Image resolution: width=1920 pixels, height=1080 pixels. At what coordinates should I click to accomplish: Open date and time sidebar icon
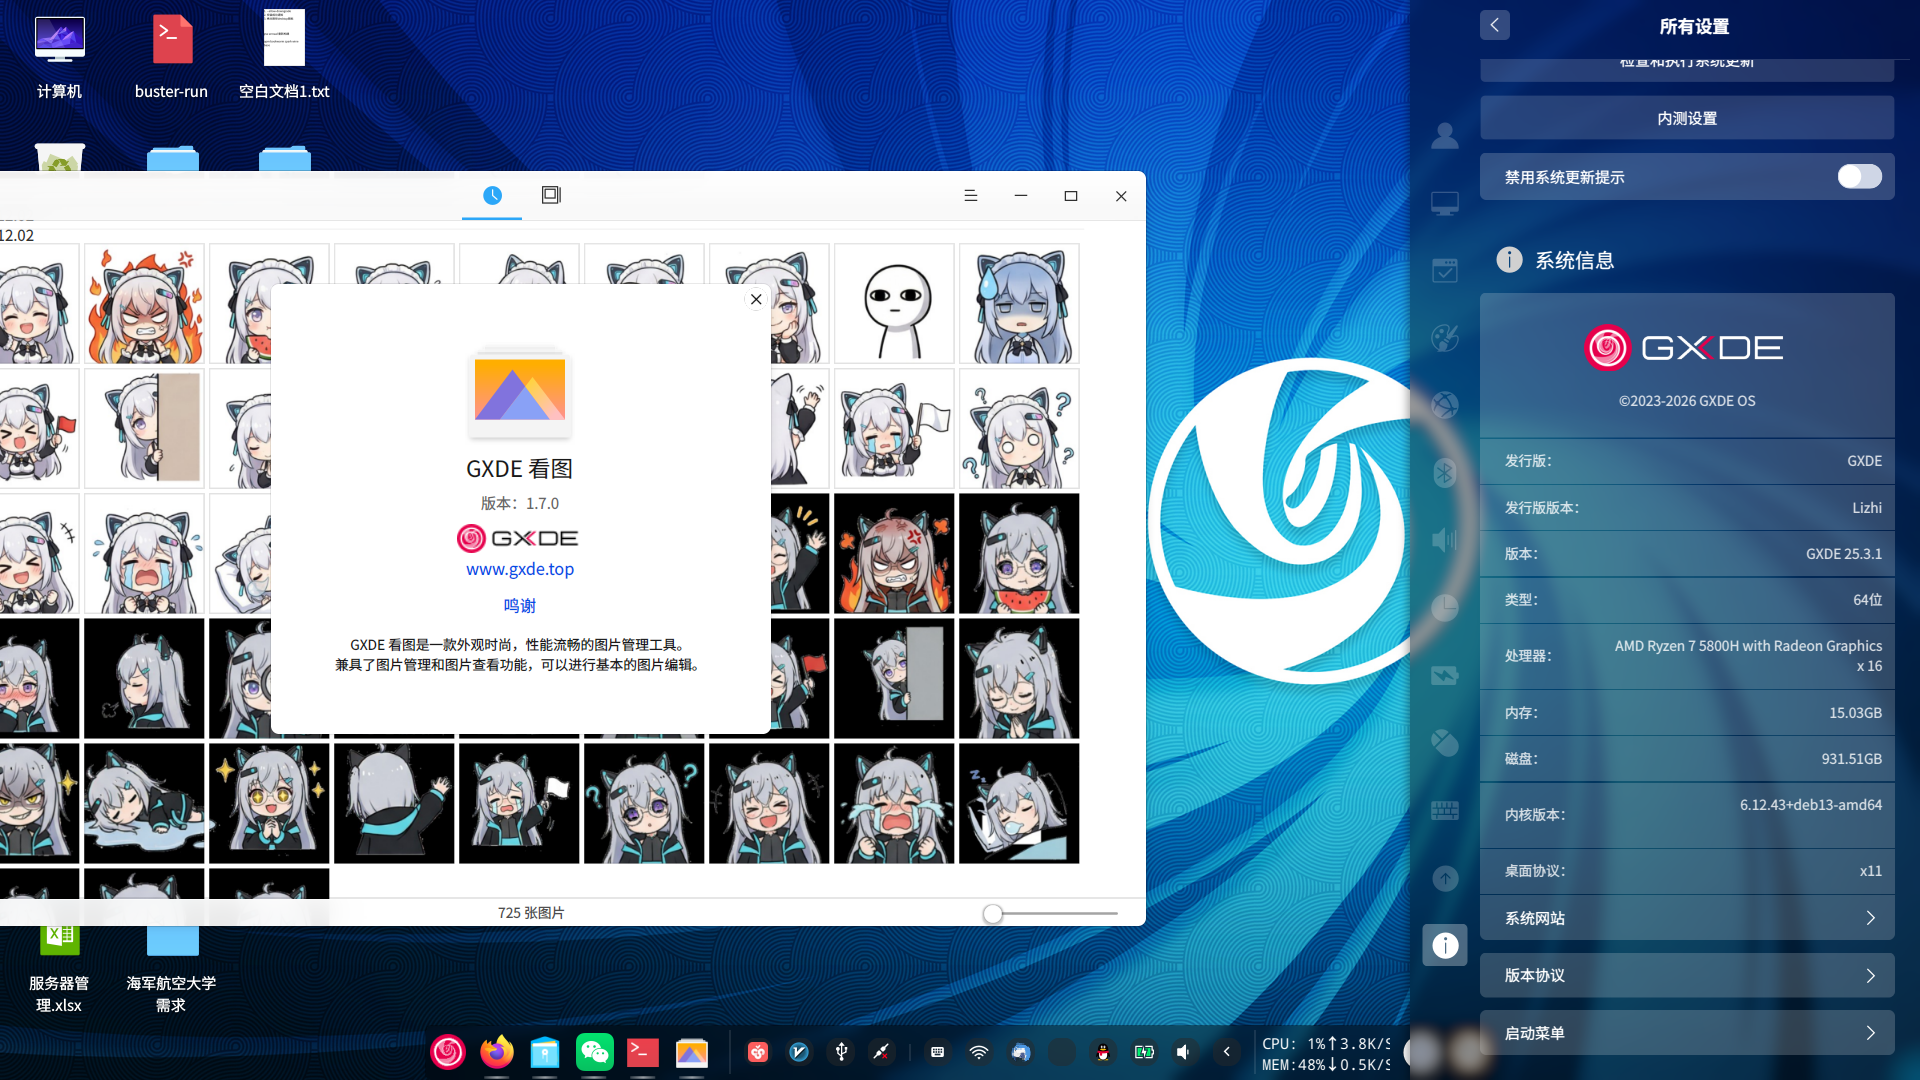click(x=1445, y=607)
